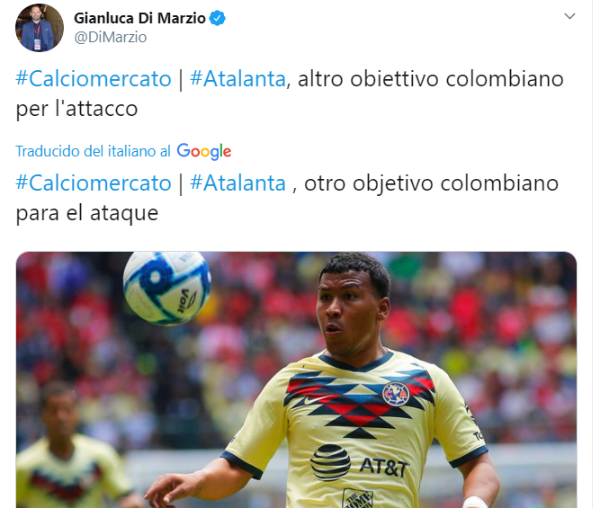
Task: Open the @DiMarzio handle link
Action: point(110,37)
